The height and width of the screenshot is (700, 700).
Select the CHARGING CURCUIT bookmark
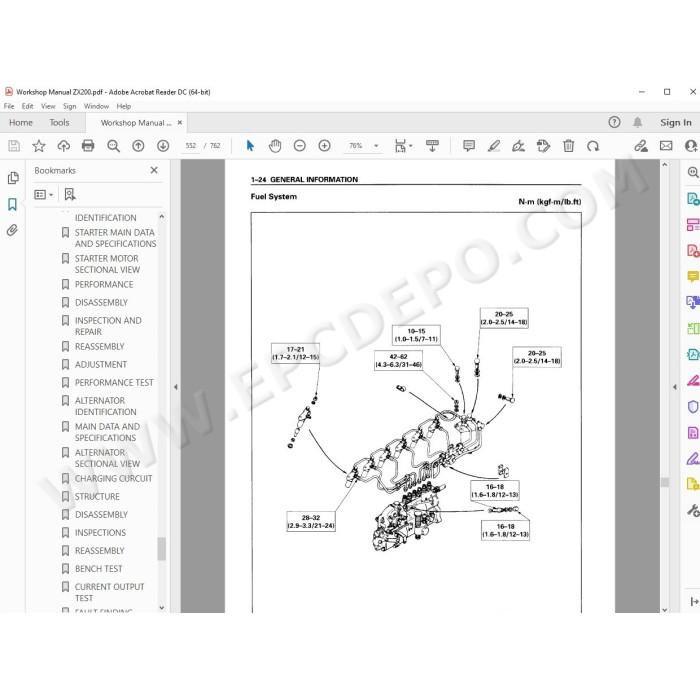coord(113,479)
